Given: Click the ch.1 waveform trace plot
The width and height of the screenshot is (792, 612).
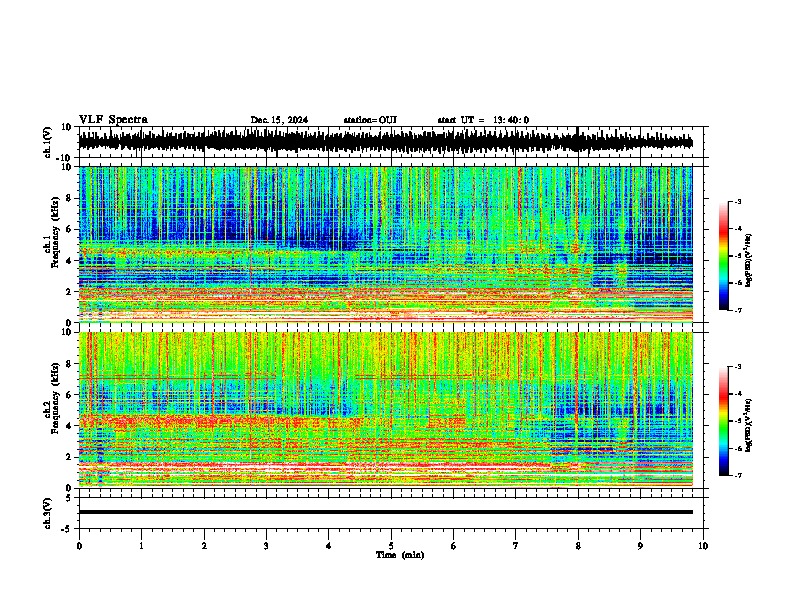Looking at the screenshot, I should coord(386,142).
